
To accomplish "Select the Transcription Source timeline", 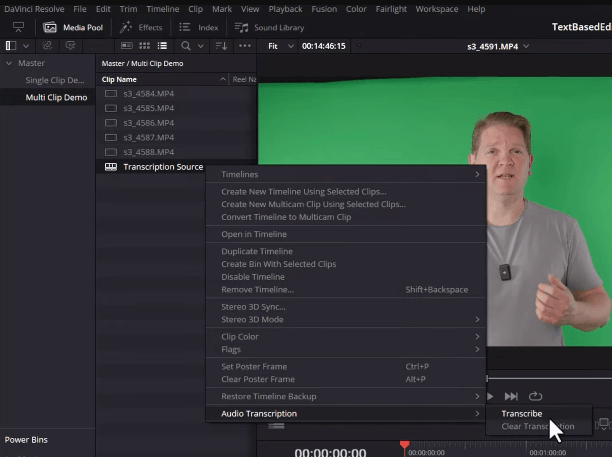I will (x=163, y=167).
